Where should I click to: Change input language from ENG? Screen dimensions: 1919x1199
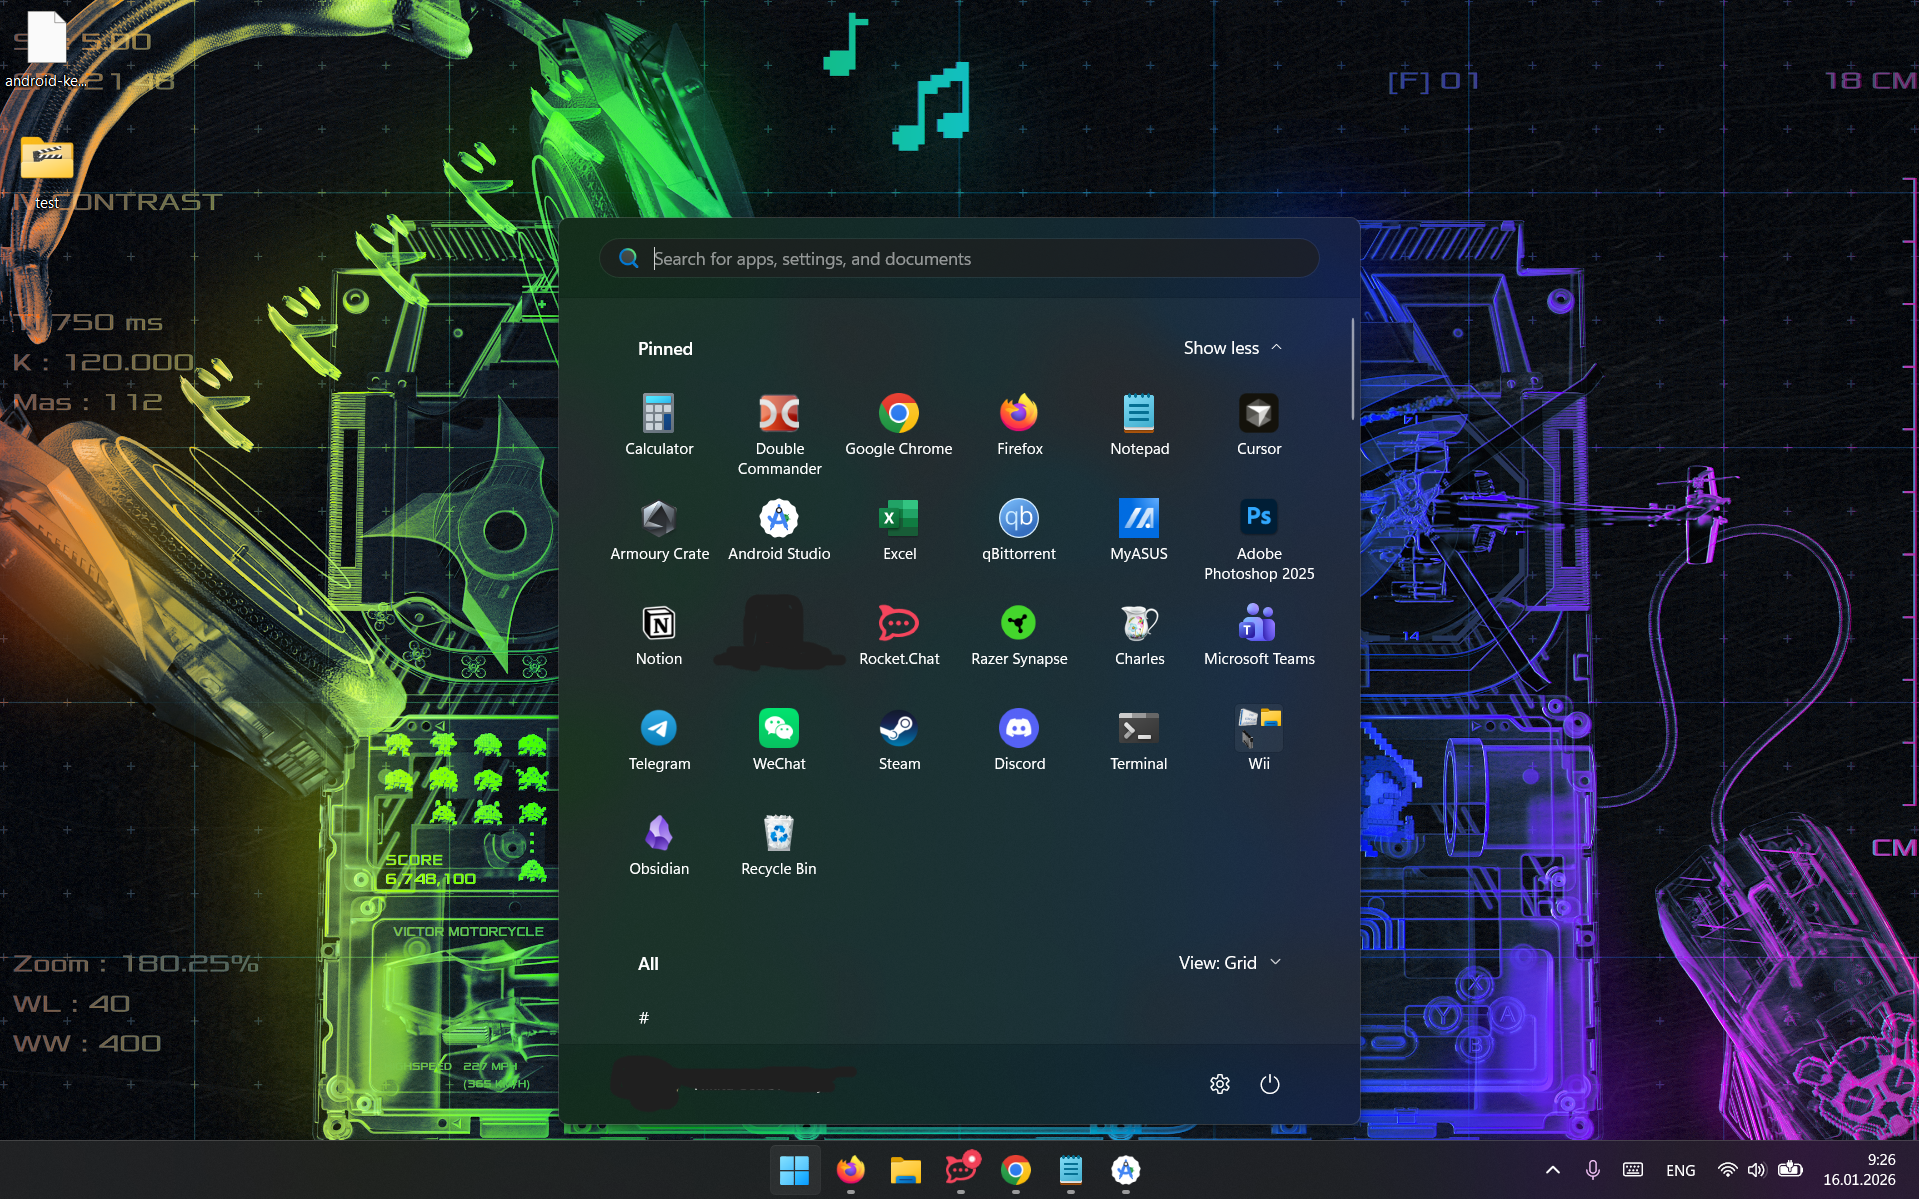1681,1170
